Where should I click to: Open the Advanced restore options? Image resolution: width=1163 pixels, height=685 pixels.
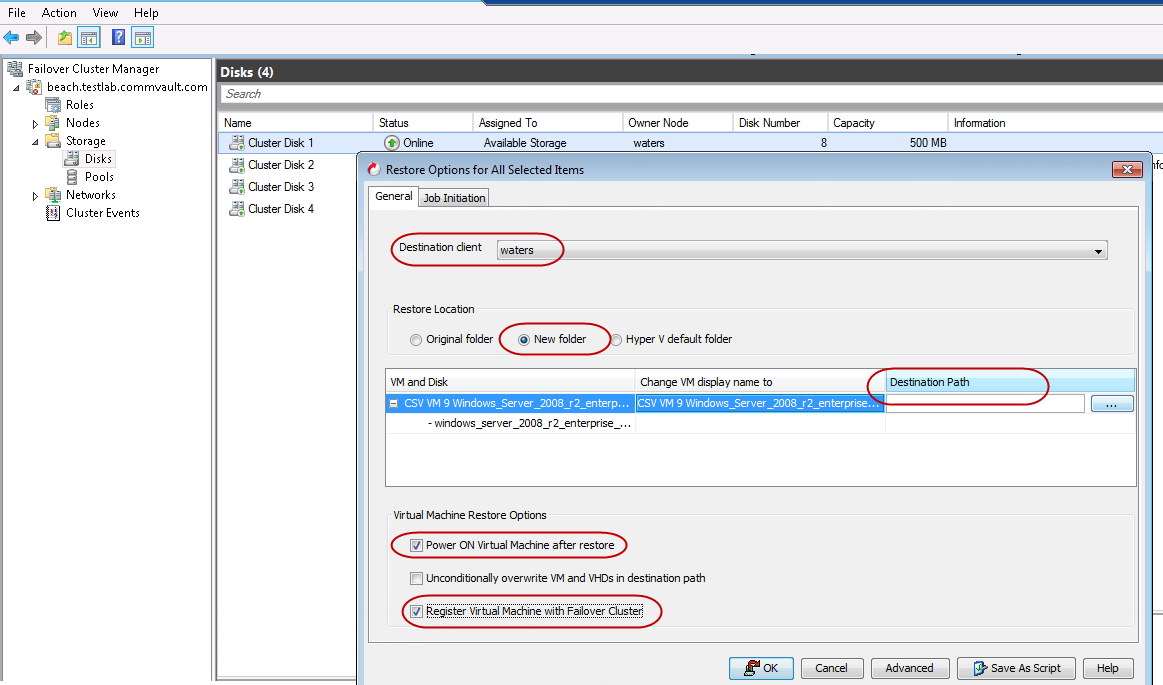[x=909, y=668]
